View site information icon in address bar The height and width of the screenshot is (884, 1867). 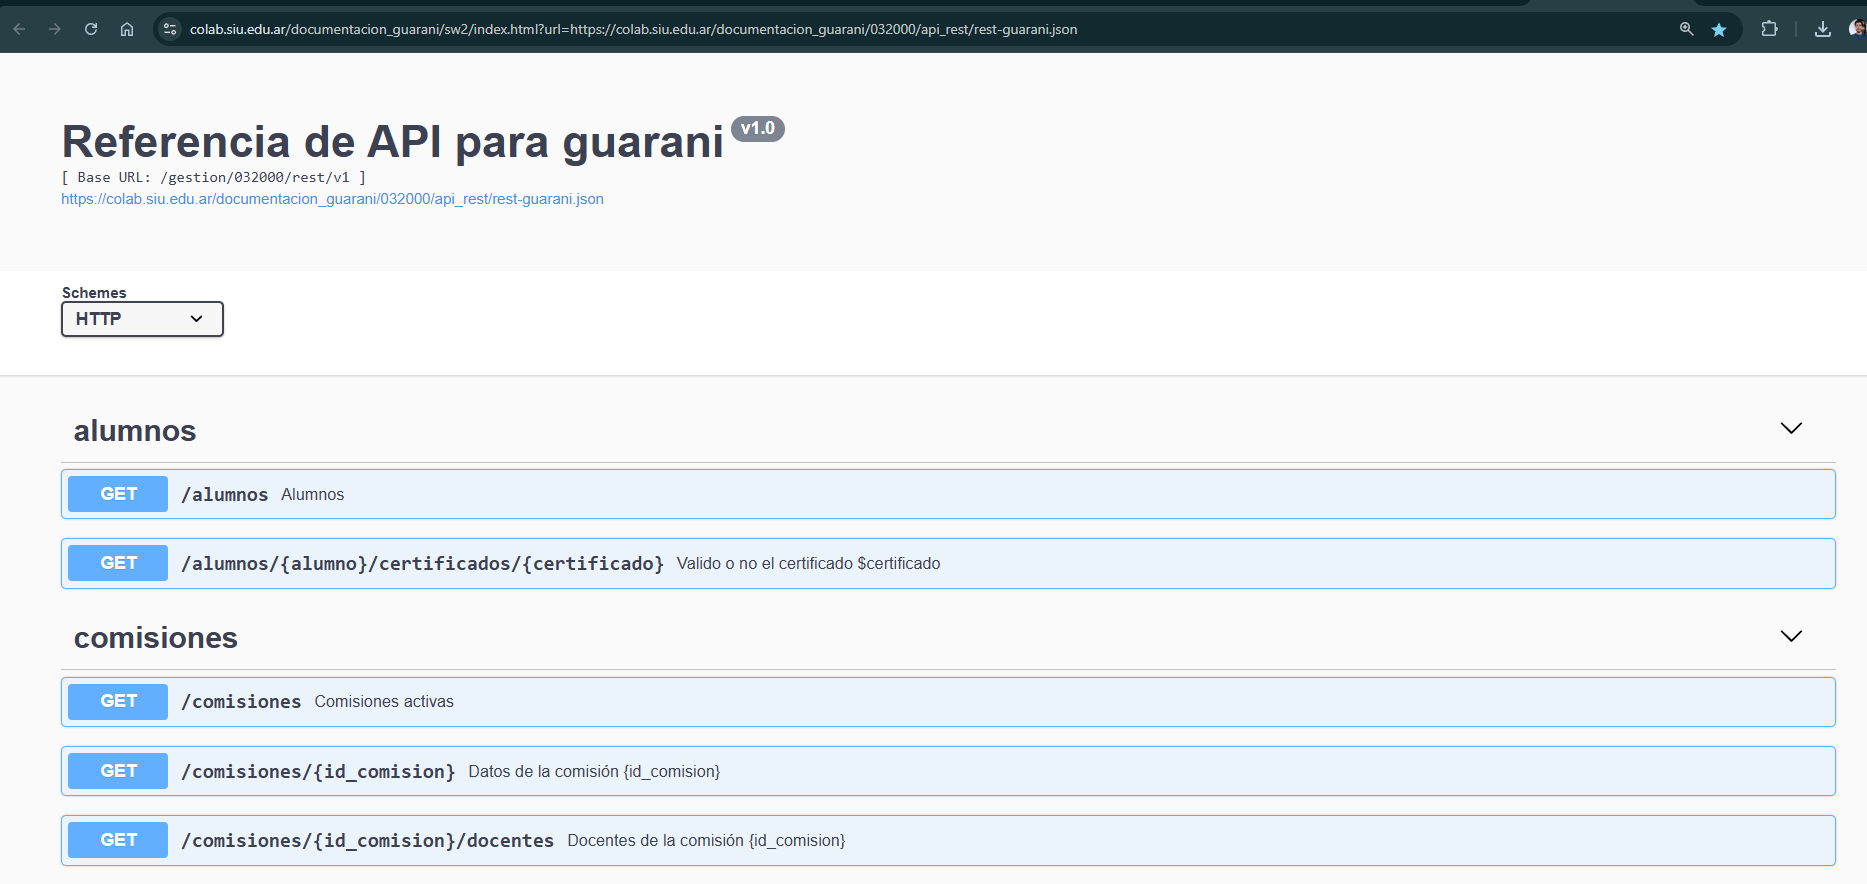tap(170, 29)
